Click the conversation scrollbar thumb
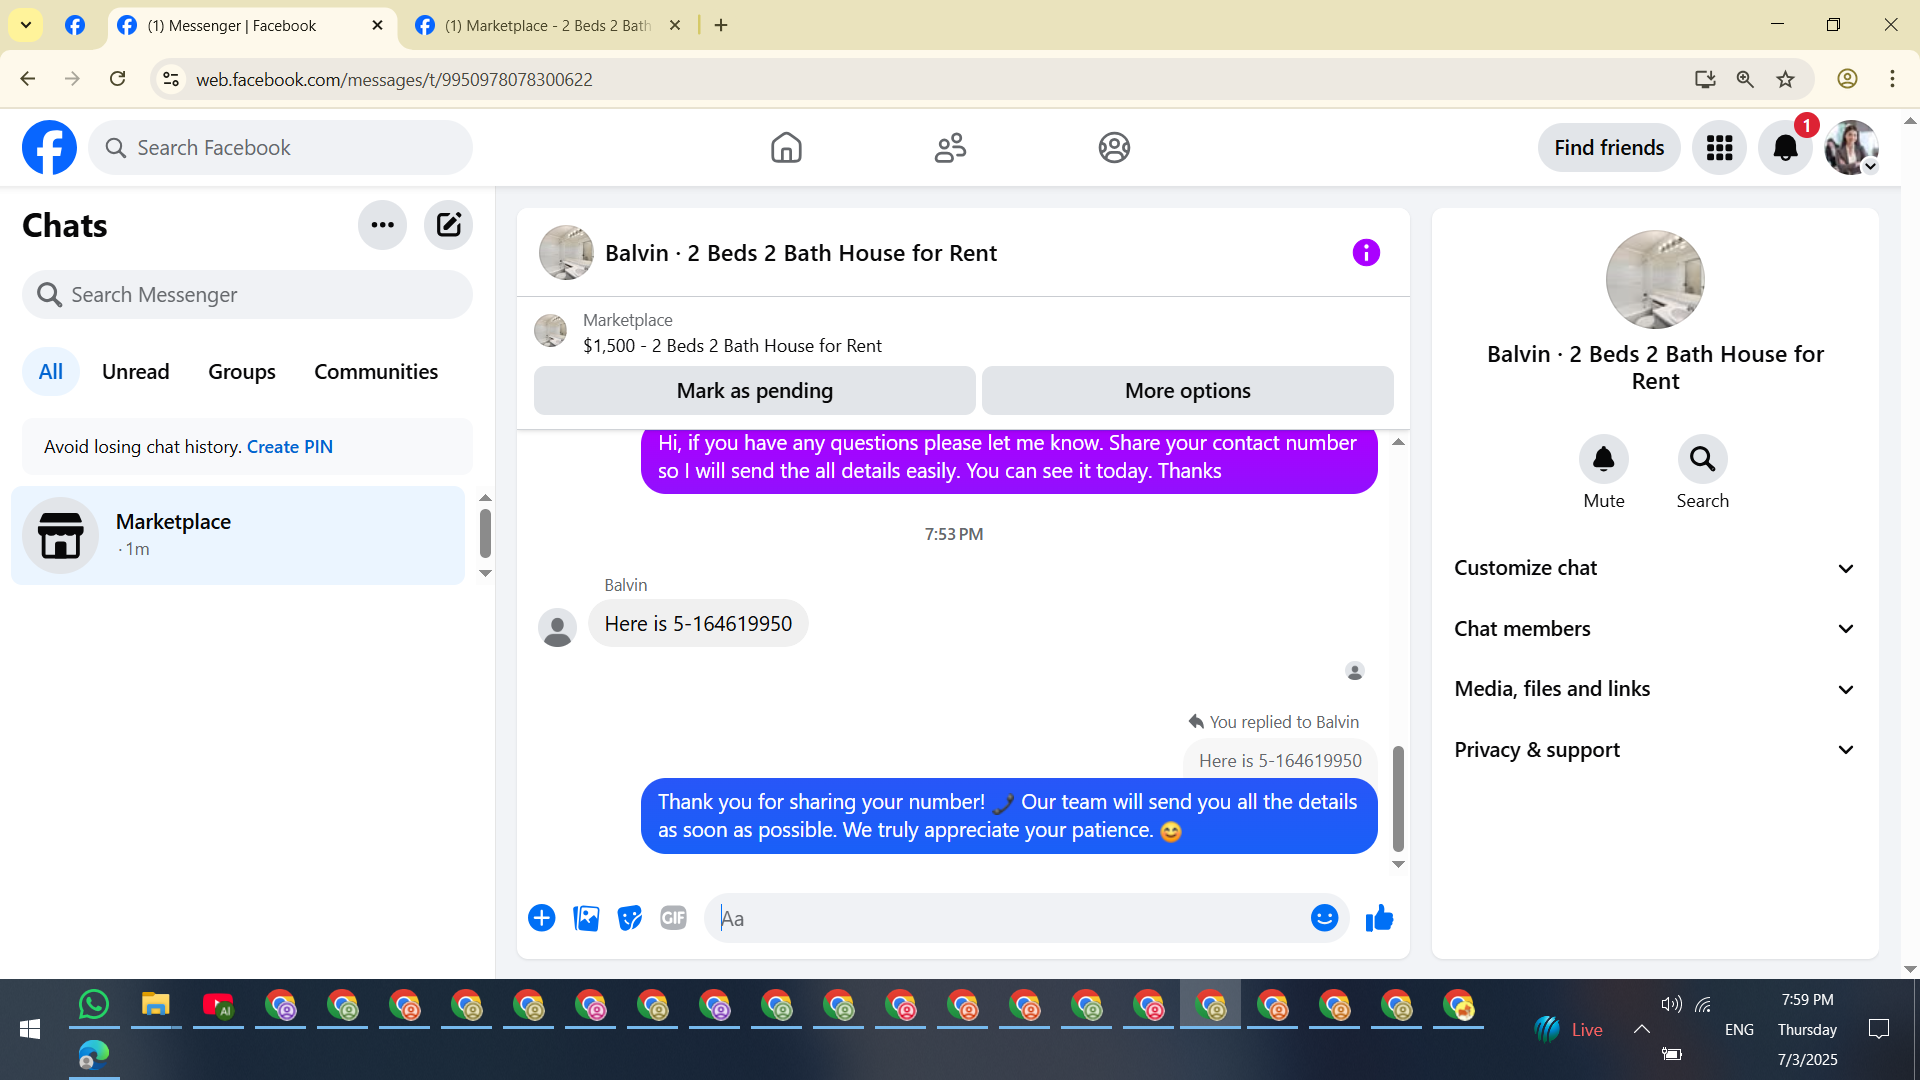This screenshot has height=1080, width=1920. tap(1398, 798)
